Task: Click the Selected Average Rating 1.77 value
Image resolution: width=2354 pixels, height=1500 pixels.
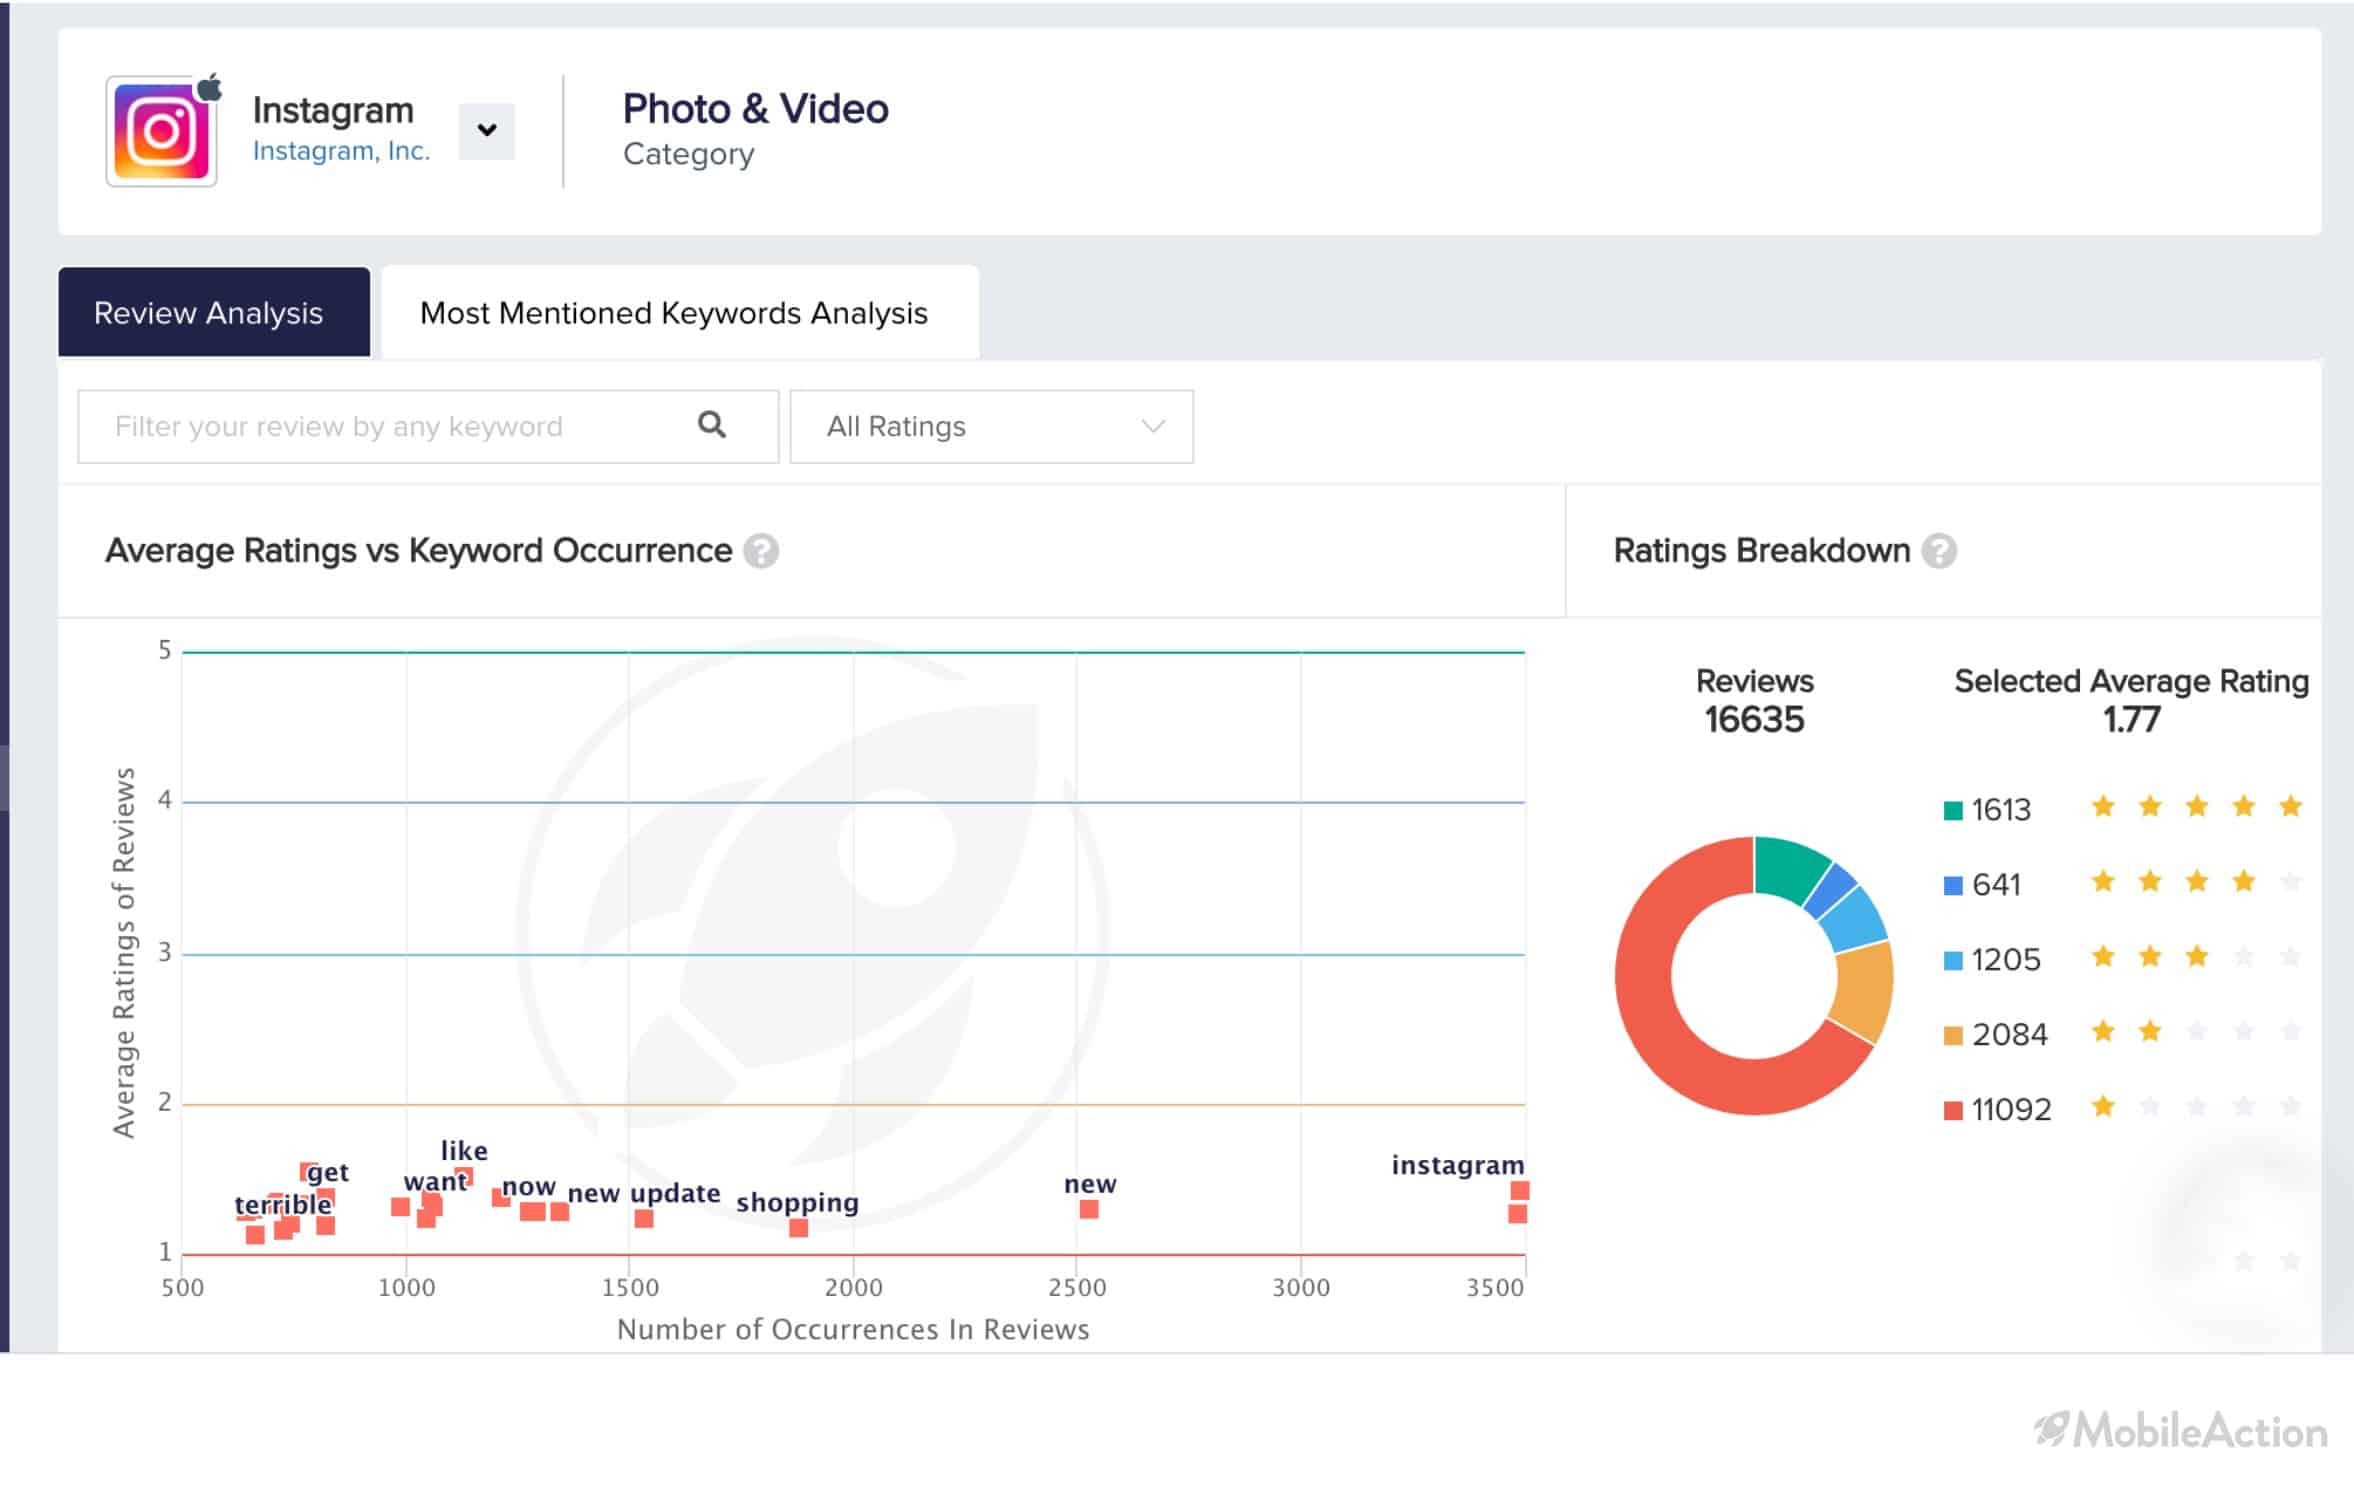Action: tap(2131, 719)
